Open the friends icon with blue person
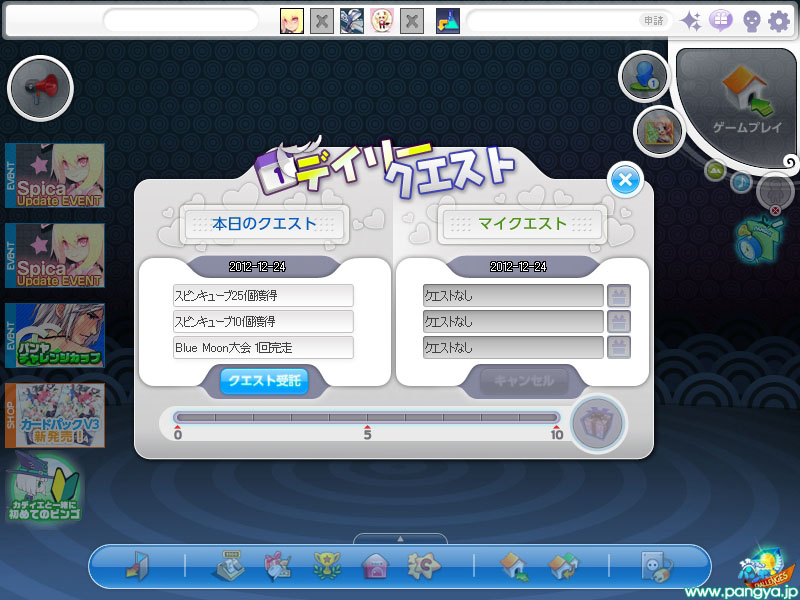This screenshot has width=800, height=600. click(644, 77)
